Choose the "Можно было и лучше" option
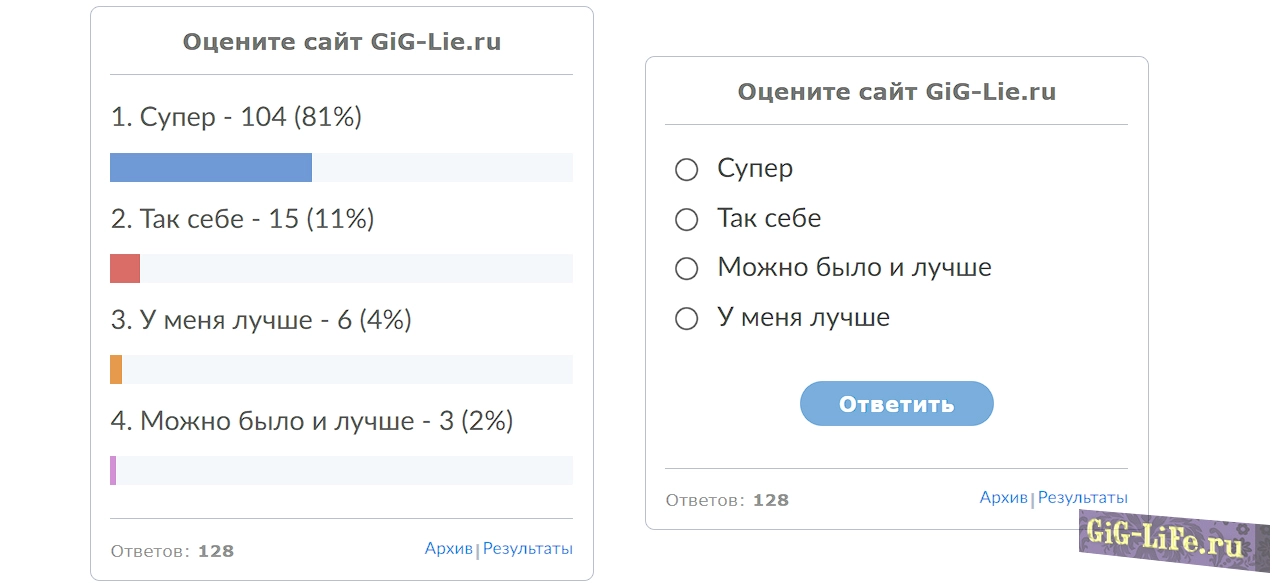The height and width of the screenshot is (583, 1280). (x=686, y=268)
